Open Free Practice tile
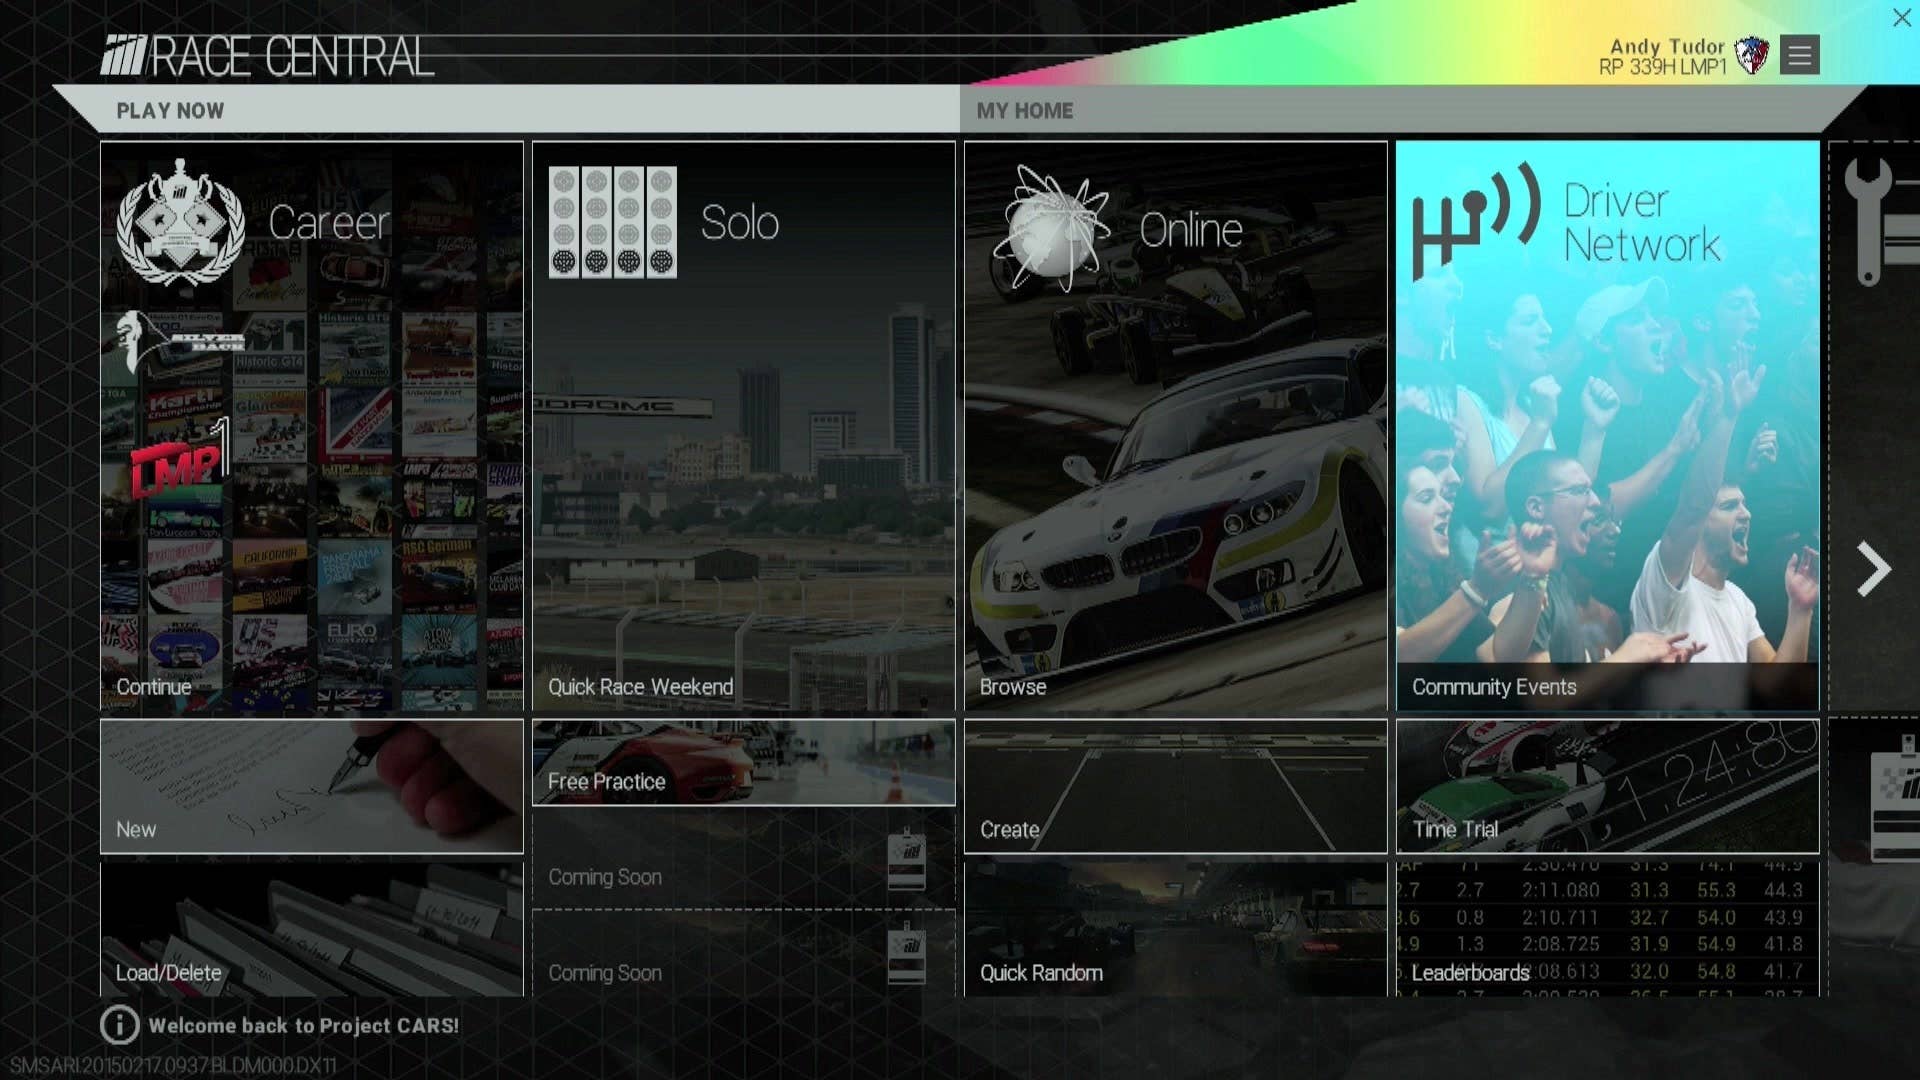 click(x=743, y=762)
